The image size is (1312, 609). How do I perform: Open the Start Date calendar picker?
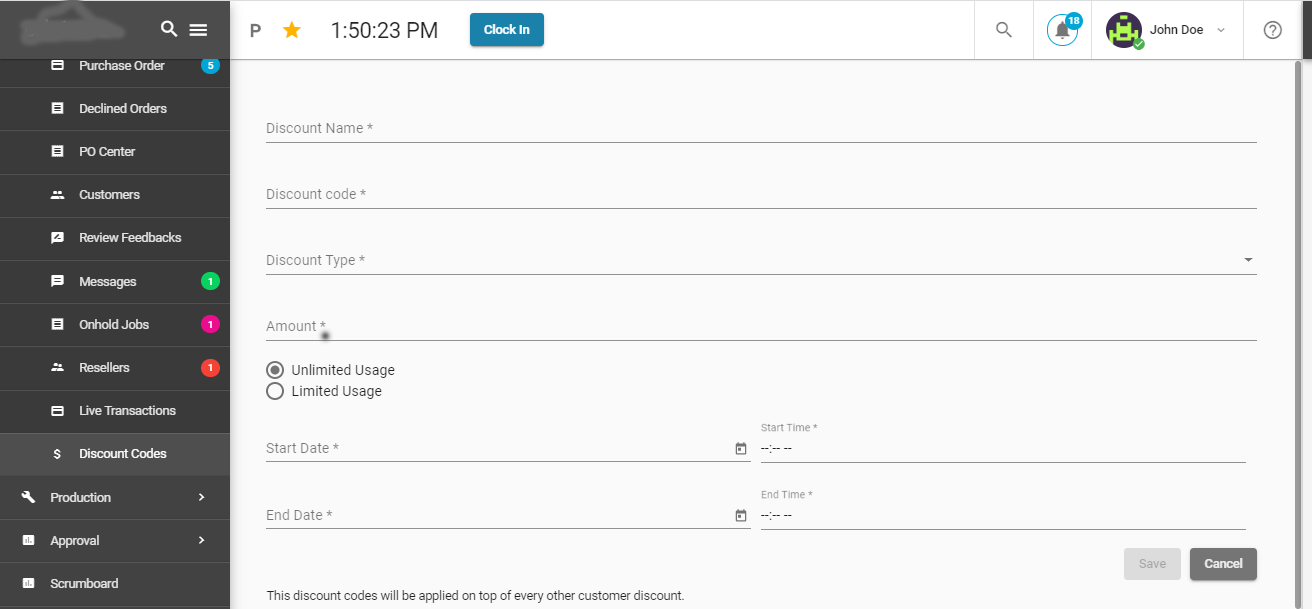tap(741, 449)
